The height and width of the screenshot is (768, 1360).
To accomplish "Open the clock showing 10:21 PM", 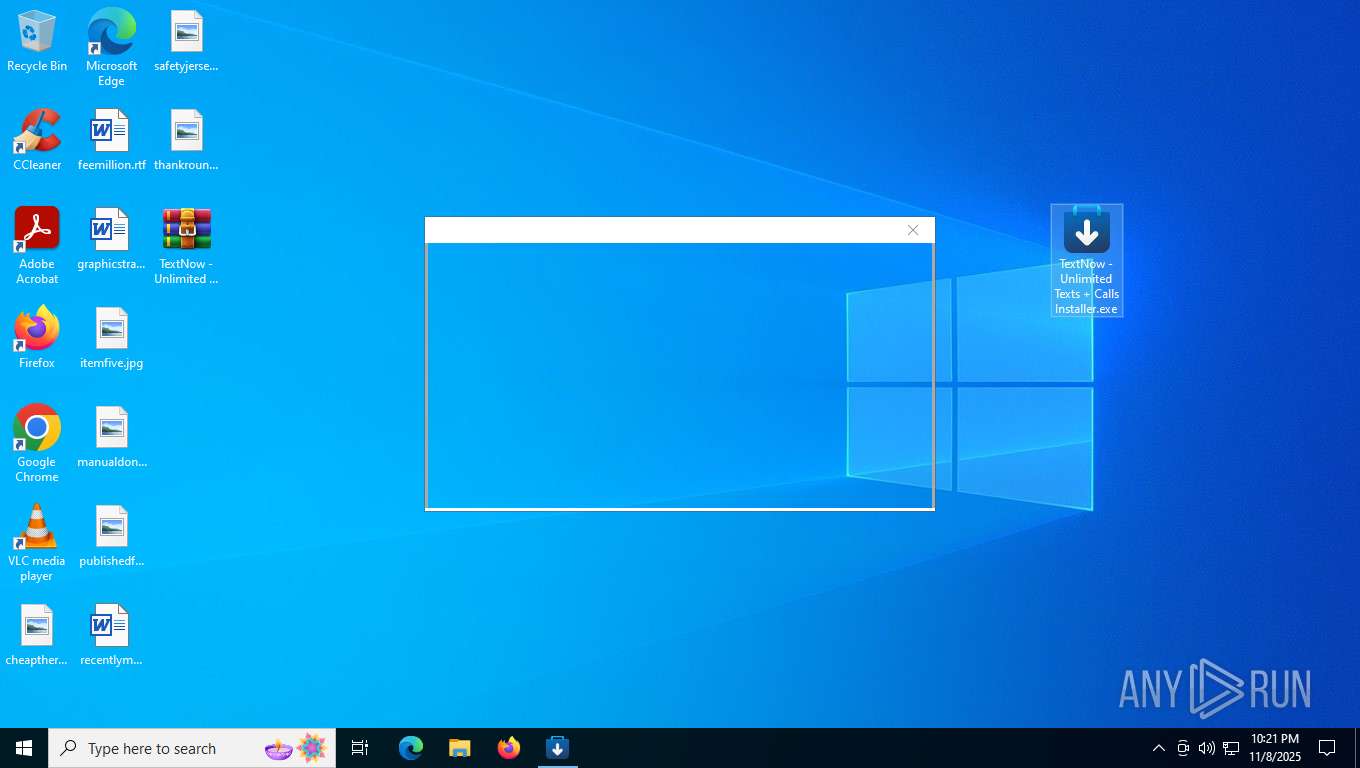I will pos(1275,748).
